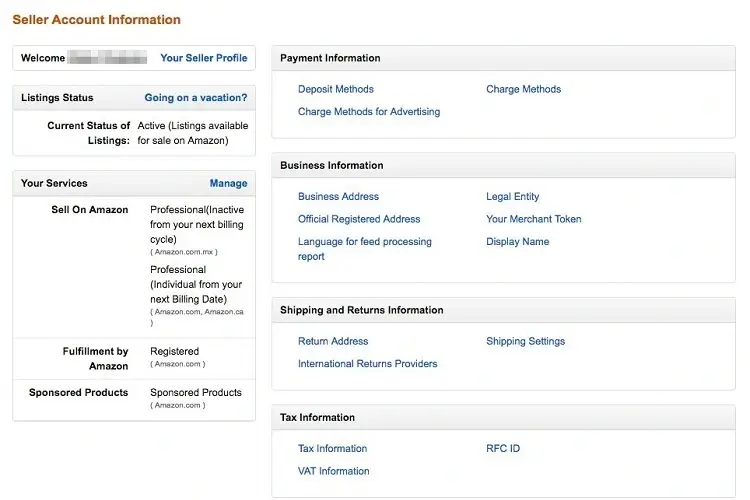Click '( Amazon.com, Amazon.ca )' marketplace text
This screenshot has width=750, height=500.
click(x=197, y=317)
